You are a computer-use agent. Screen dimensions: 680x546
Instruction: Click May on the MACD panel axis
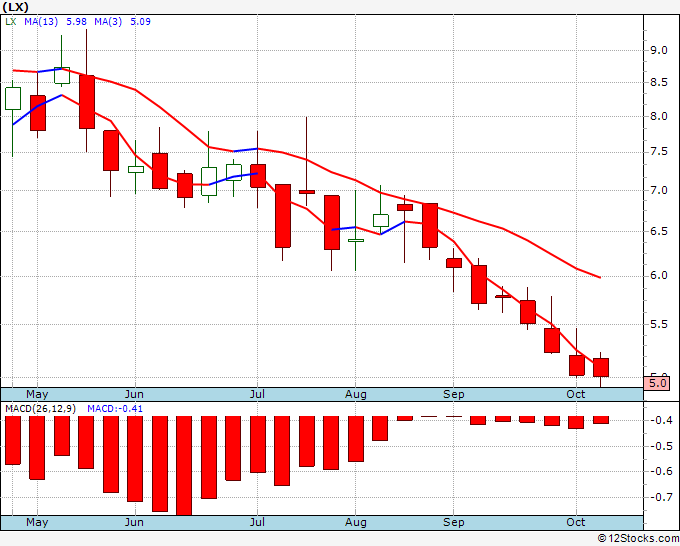click(37, 522)
